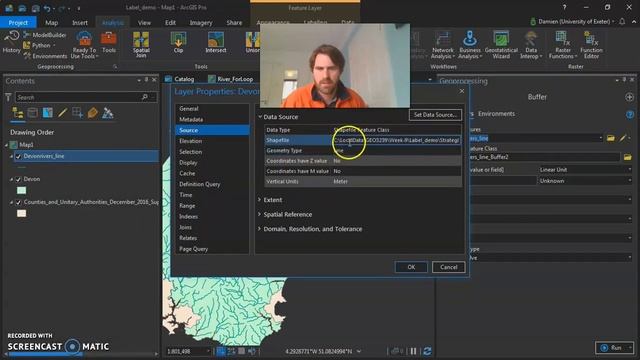Run the Spatial Join tool
The height and width of the screenshot is (360, 640).
click(x=141, y=44)
